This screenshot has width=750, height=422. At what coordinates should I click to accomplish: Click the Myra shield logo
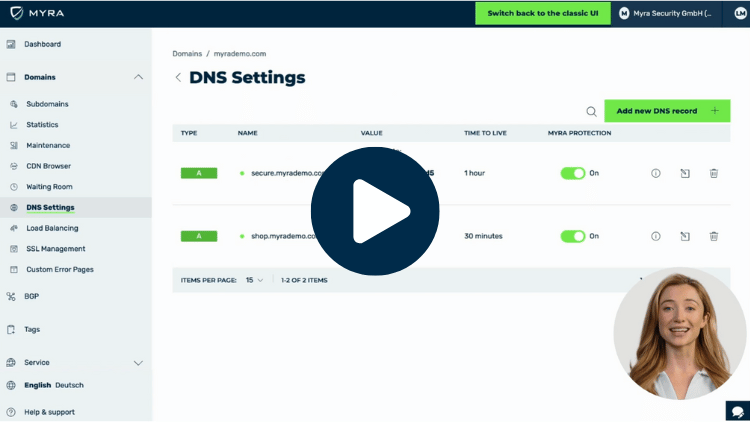(17, 13)
